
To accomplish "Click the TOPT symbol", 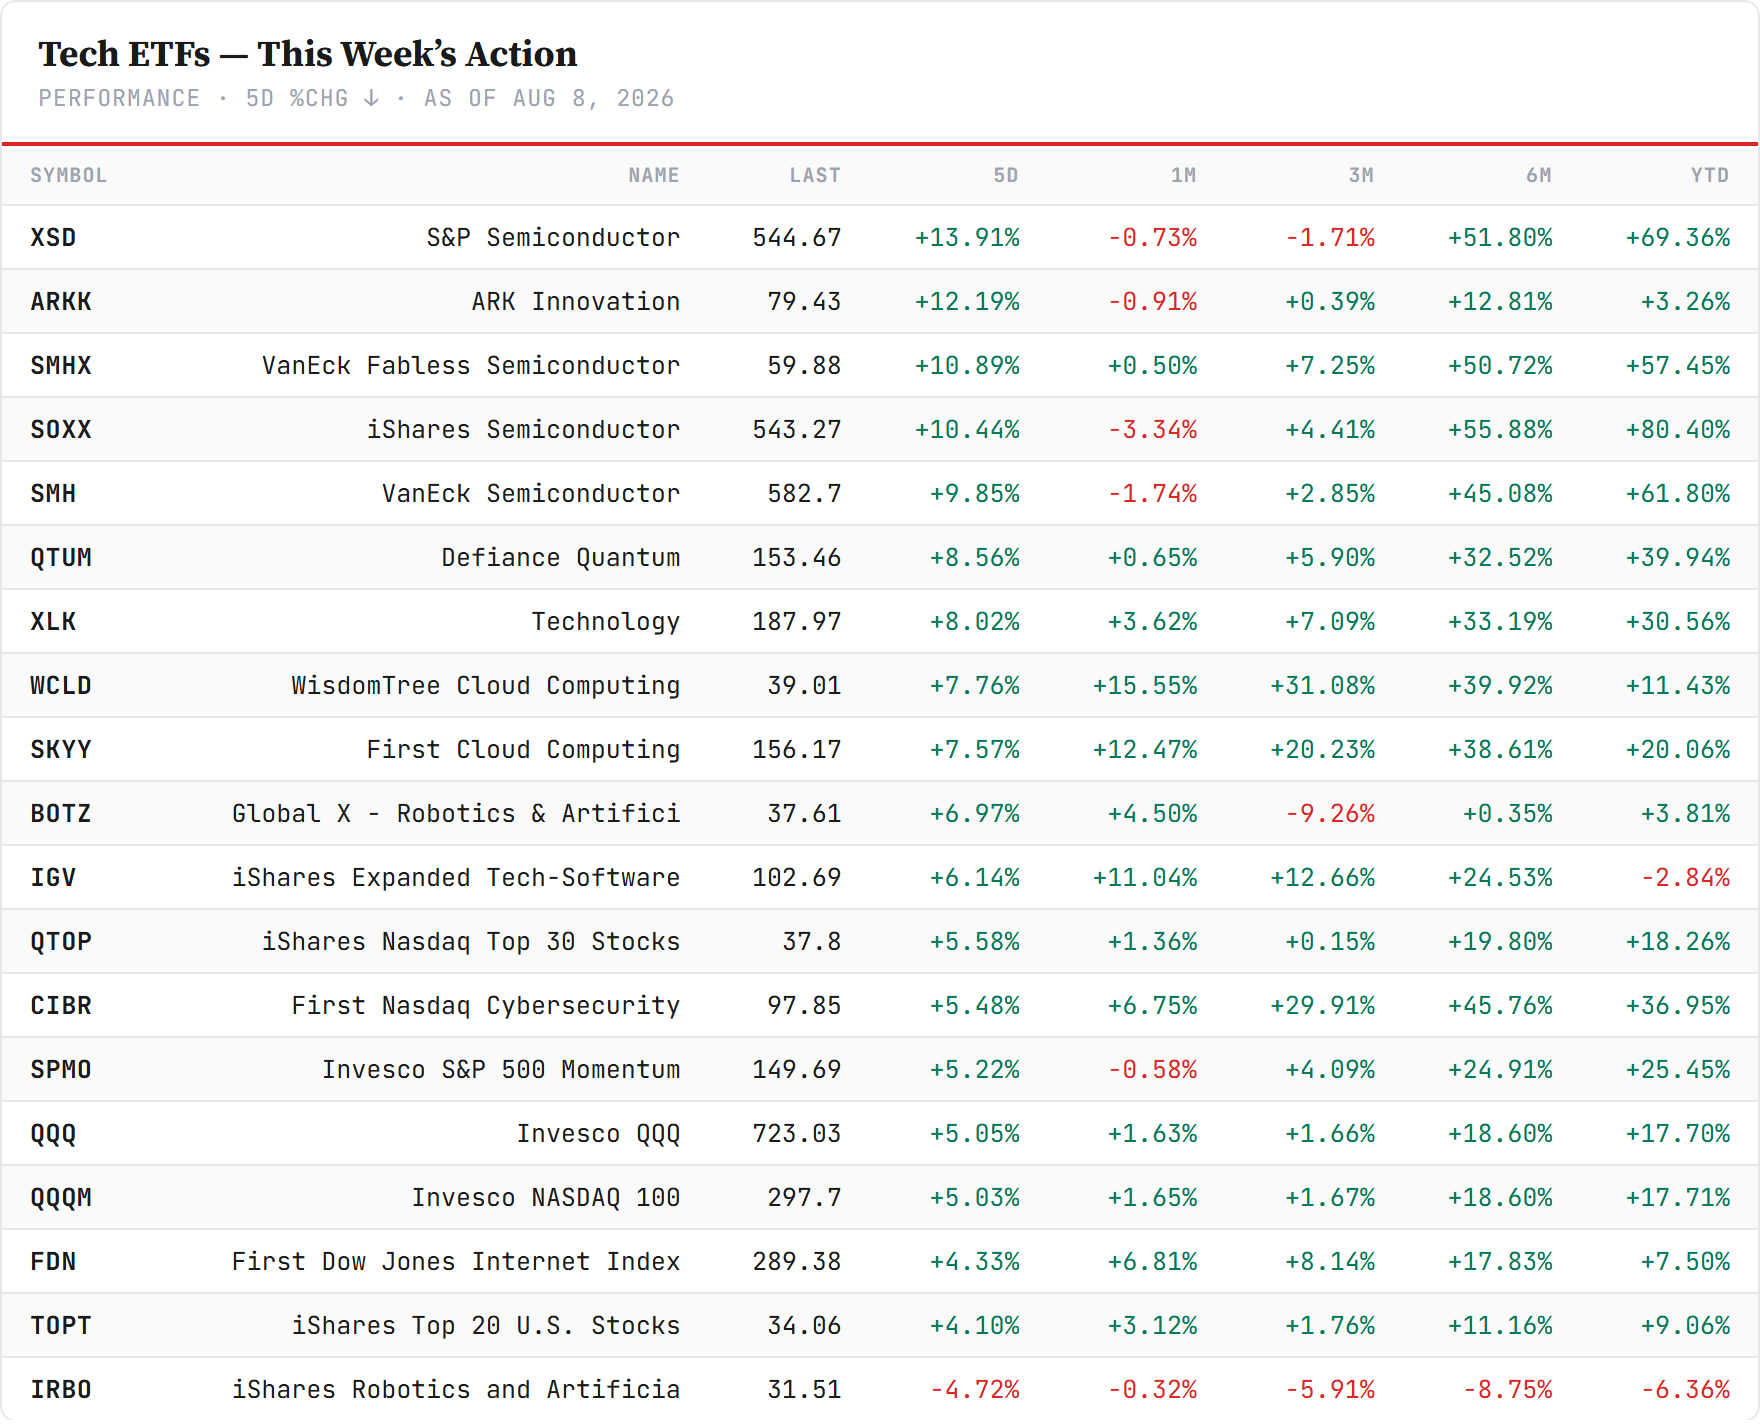I will 61,1326.
